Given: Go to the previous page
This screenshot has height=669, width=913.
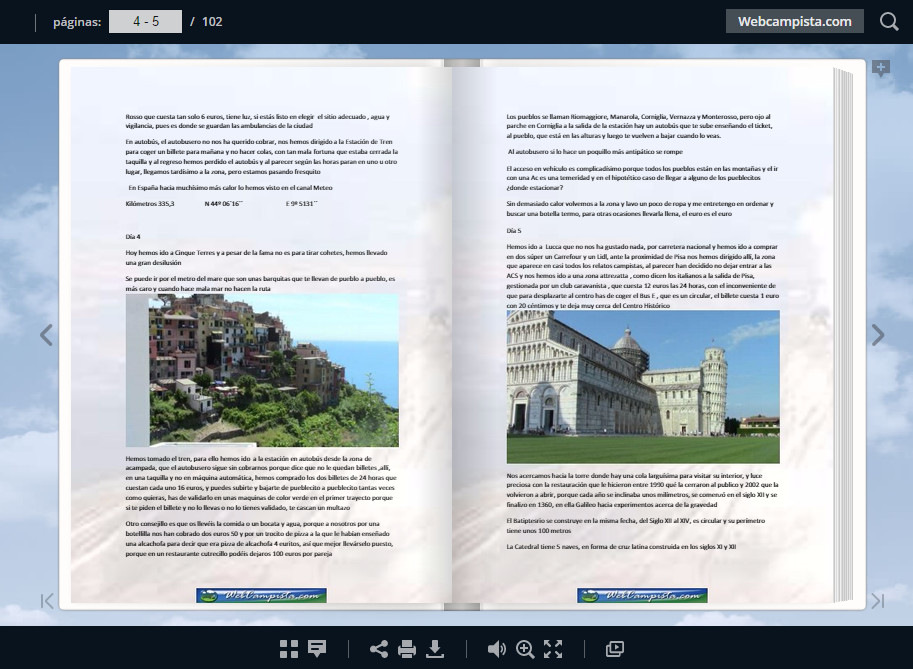Looking at the screenshot, I should 47,335.
